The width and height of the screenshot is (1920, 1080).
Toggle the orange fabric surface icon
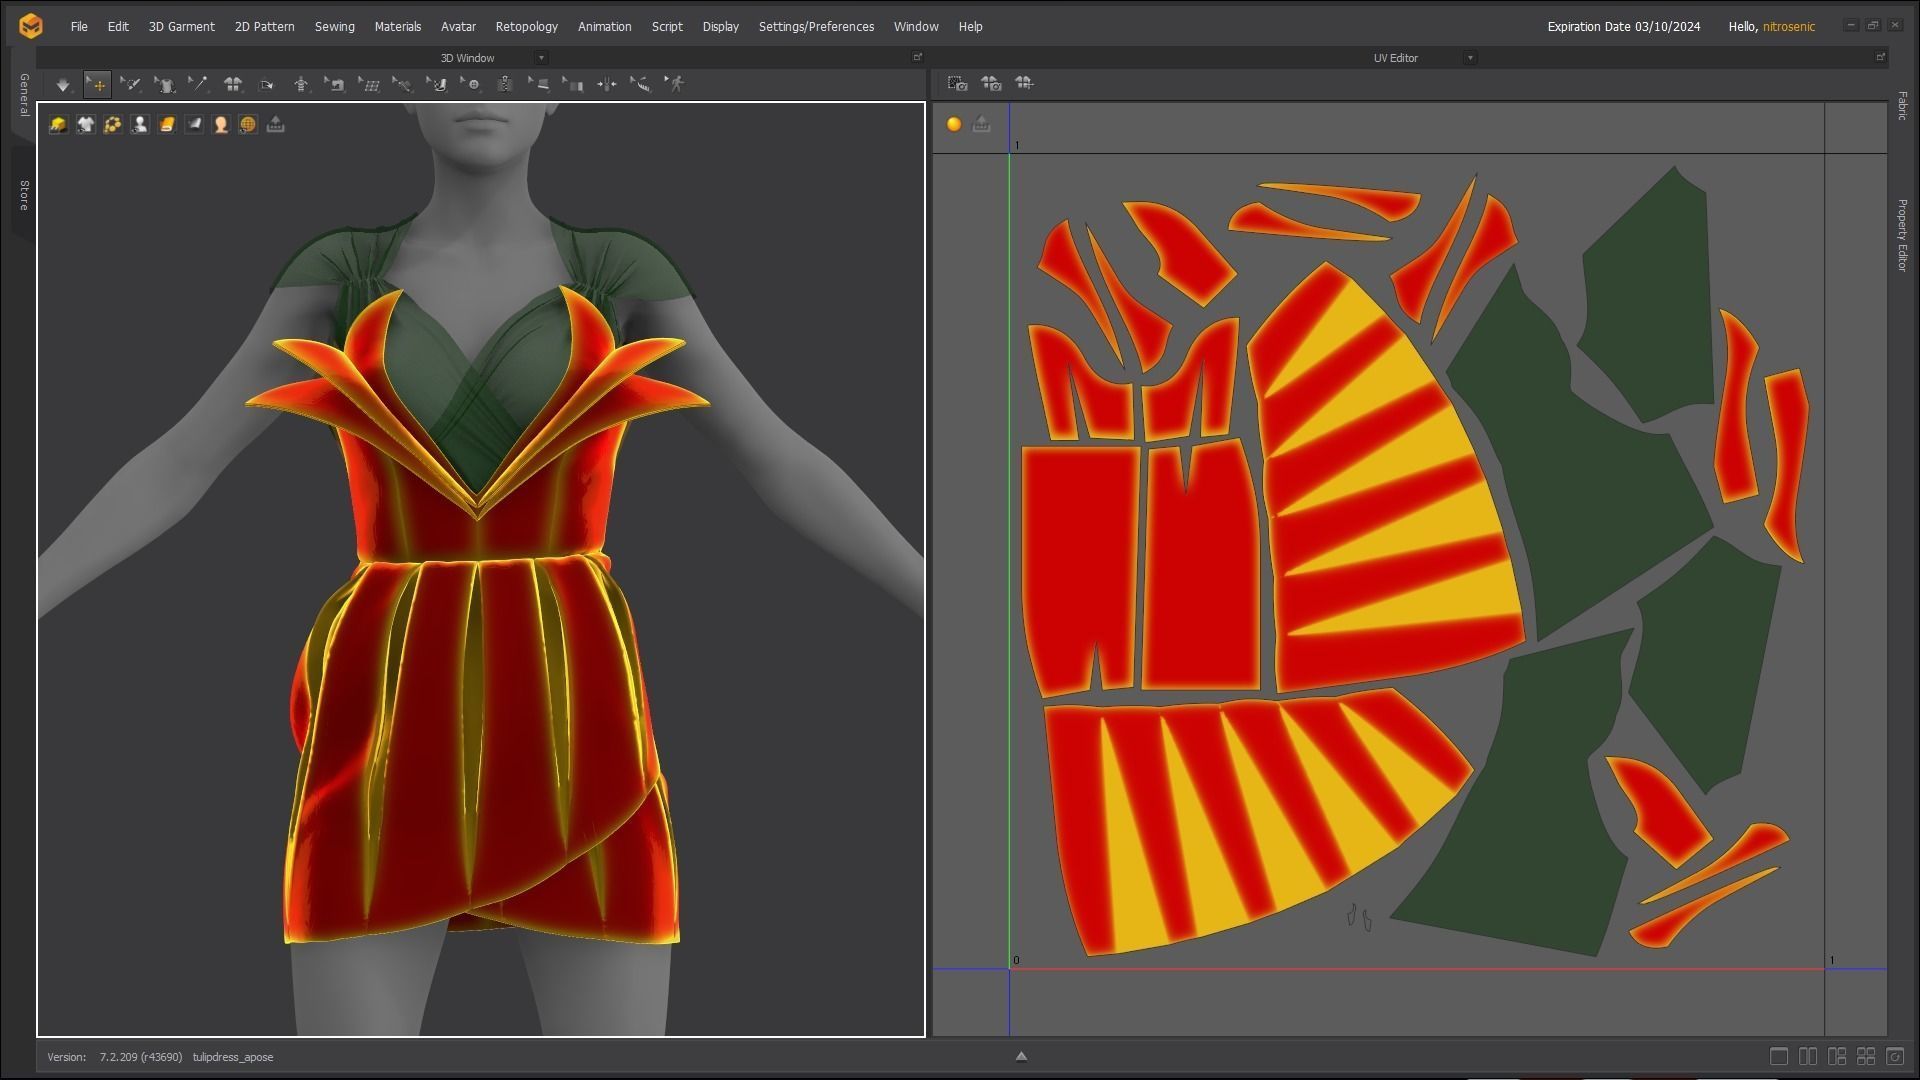tap(167, 124)
